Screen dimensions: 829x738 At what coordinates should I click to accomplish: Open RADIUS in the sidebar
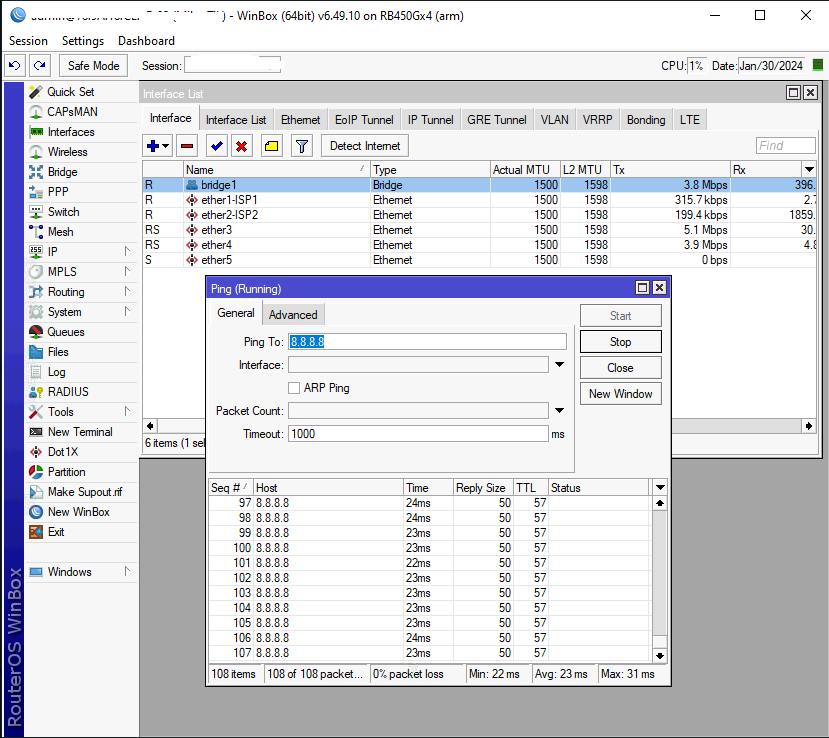(68, 392)
